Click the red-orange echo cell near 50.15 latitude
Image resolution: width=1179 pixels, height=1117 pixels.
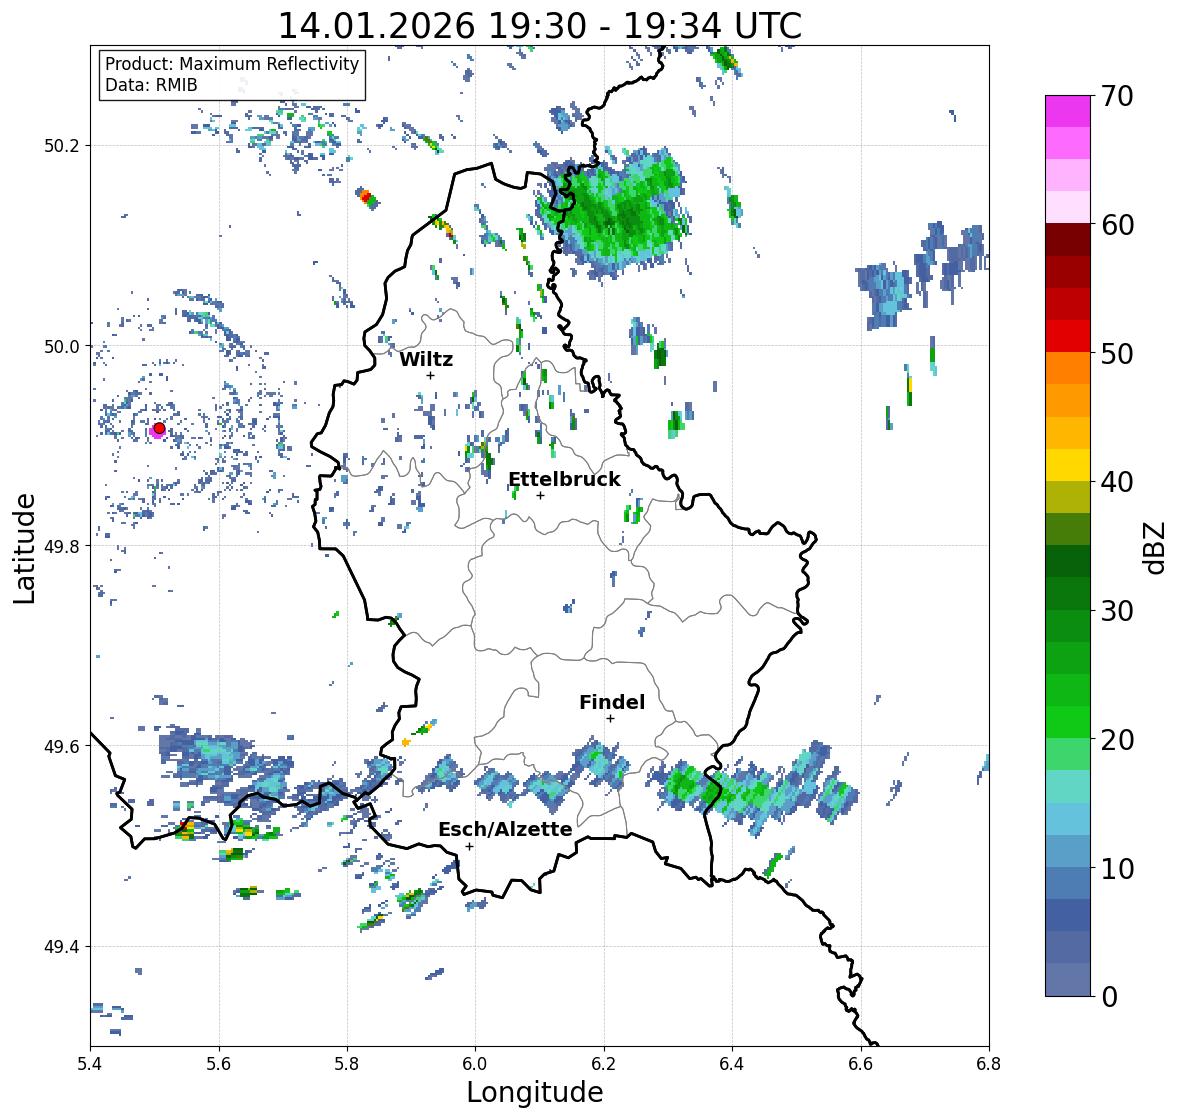click(x=367, y=198)
